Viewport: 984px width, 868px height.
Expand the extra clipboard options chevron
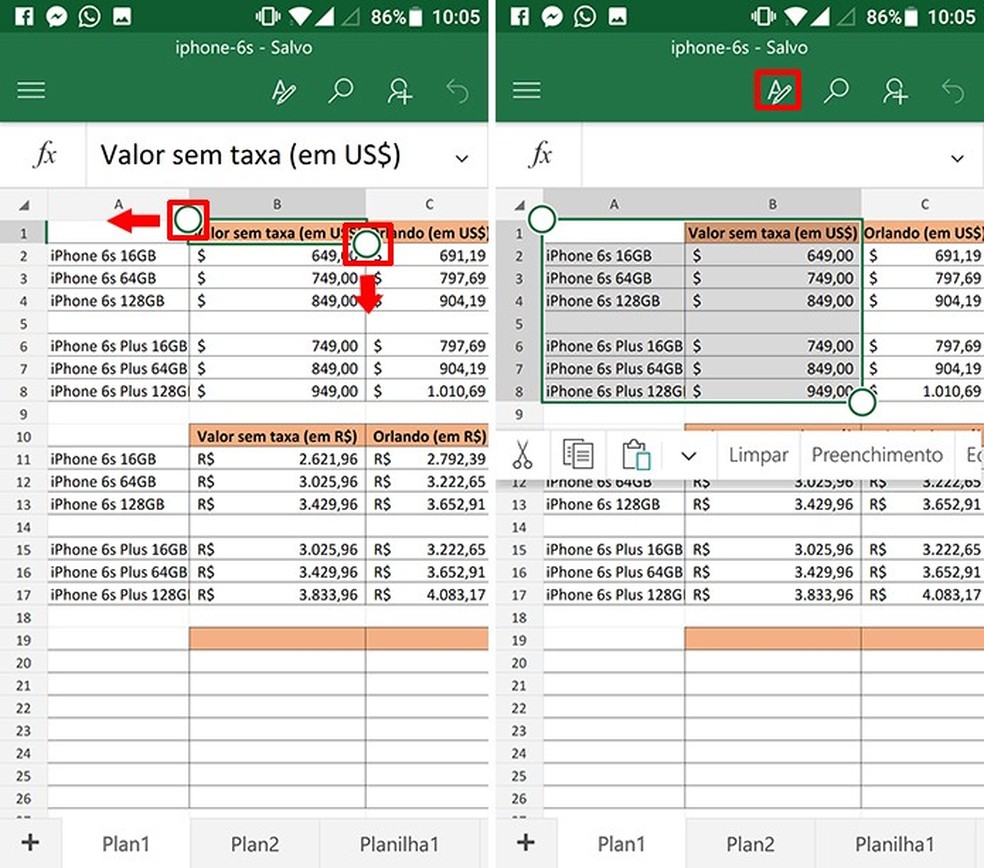pyautogui.click(x=688, y=455)
